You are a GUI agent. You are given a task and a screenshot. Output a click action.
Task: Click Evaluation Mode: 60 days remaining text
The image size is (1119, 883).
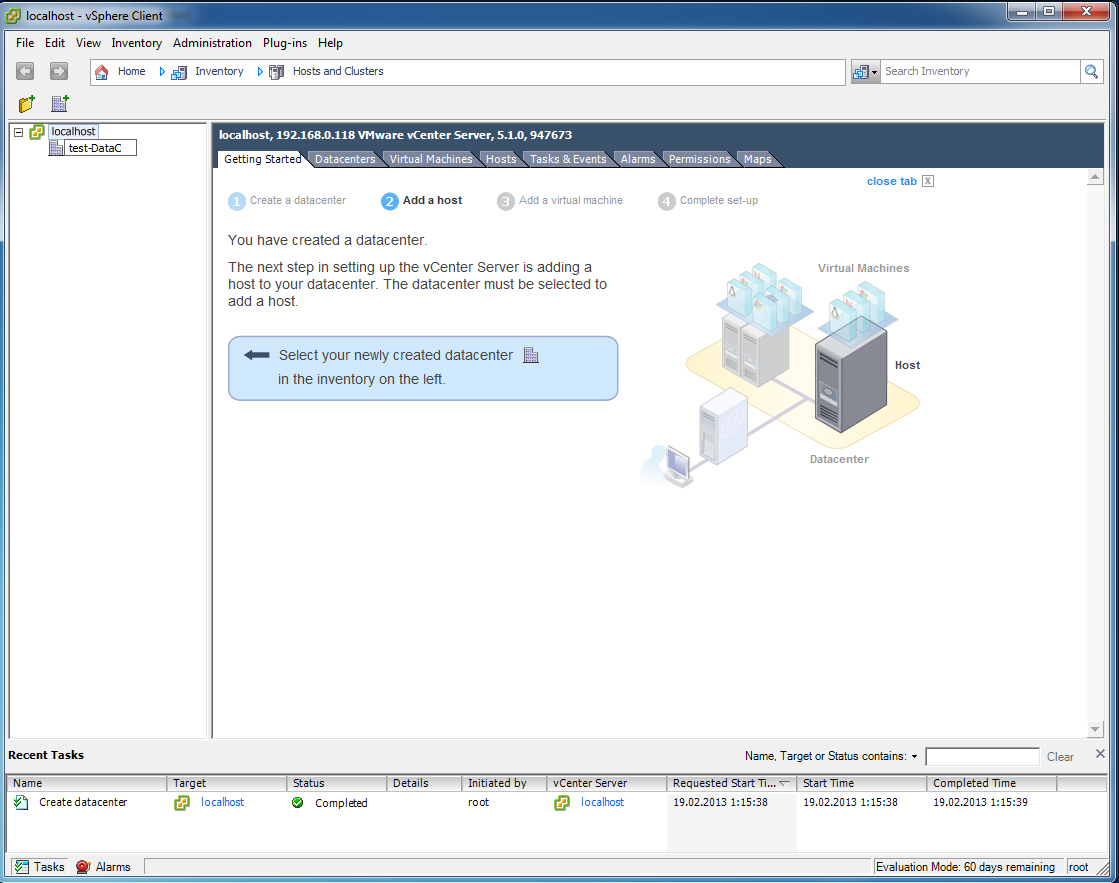(x=965, y=867)
